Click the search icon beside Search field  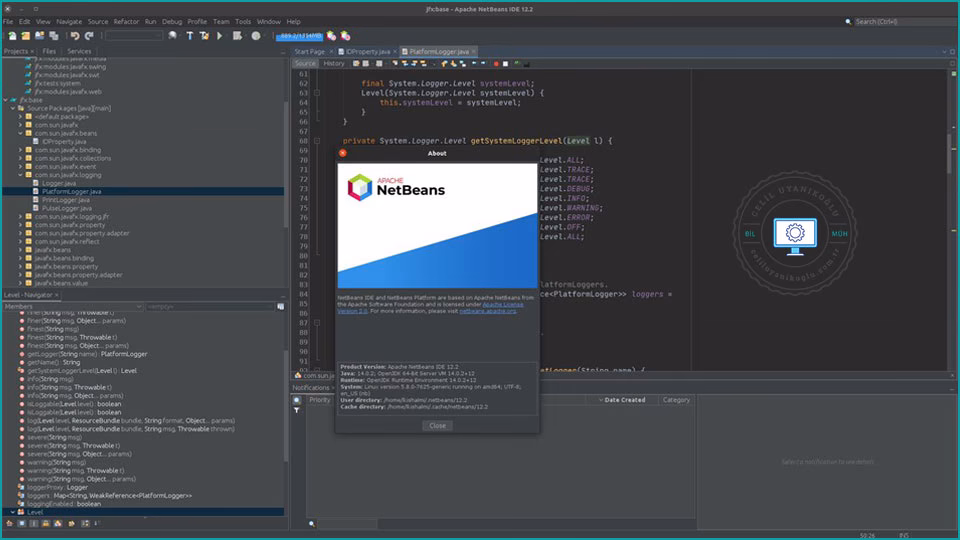pyautogui.click(x=848, y=21)
